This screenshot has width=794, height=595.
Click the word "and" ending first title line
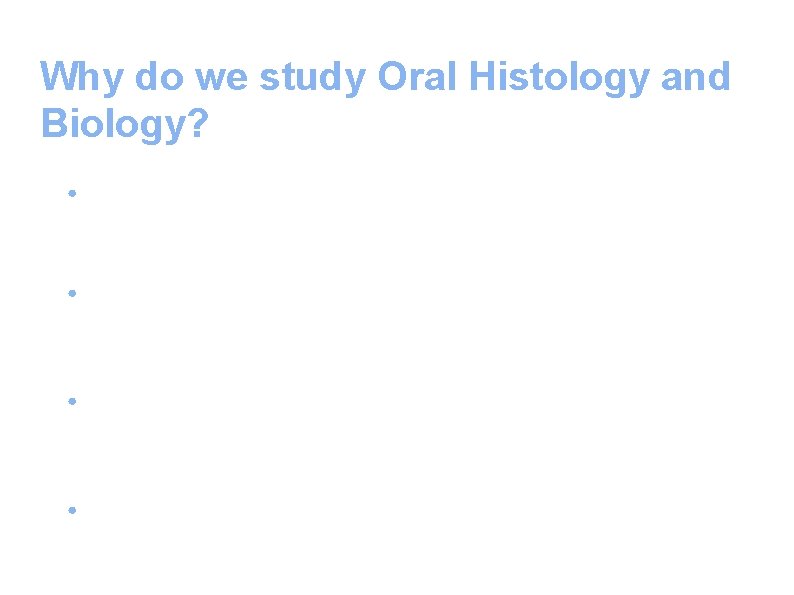696,77
